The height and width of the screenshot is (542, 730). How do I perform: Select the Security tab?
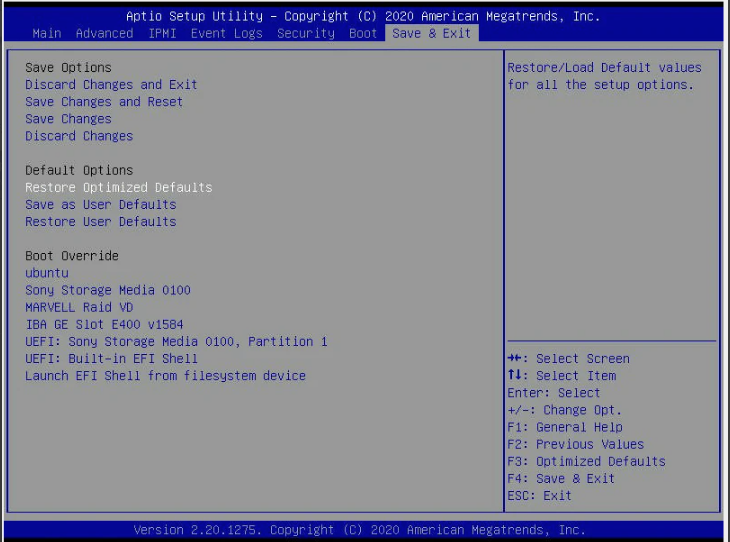pos(306,34)
